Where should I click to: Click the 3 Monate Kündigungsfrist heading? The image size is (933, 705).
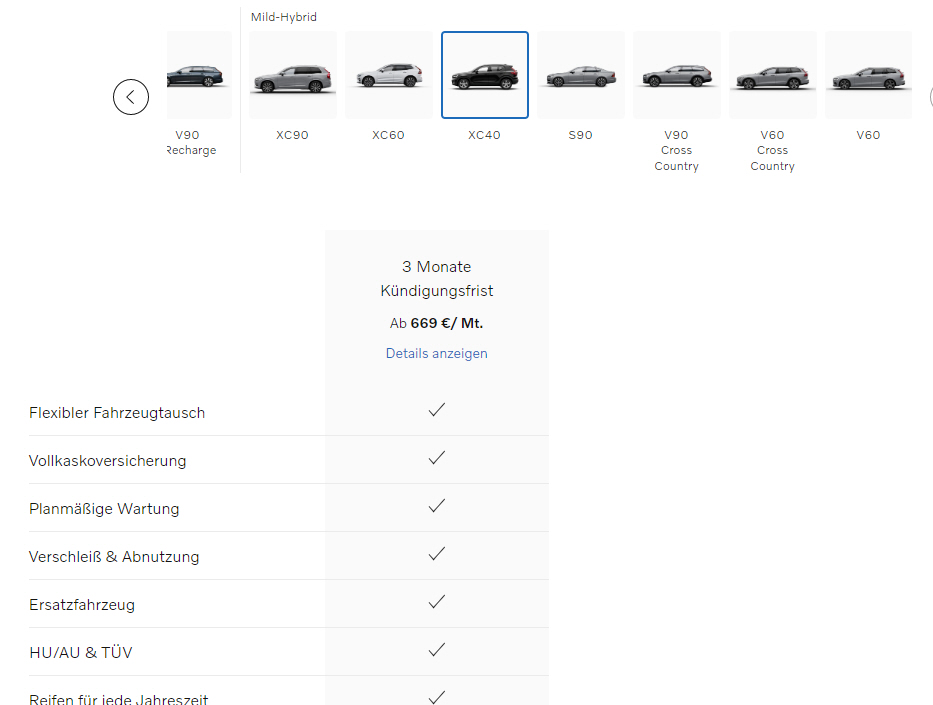pyautogui.click(x=437, y=278)
